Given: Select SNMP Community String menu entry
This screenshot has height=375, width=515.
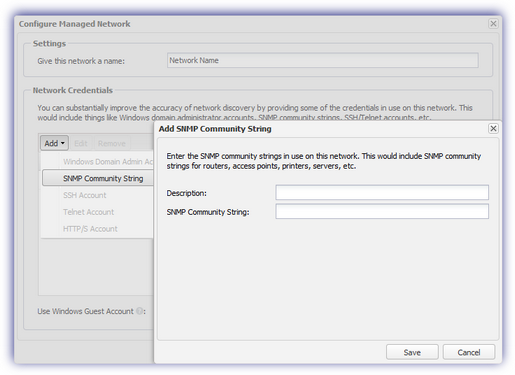Looking at the screenshot, I should point(98,178).
